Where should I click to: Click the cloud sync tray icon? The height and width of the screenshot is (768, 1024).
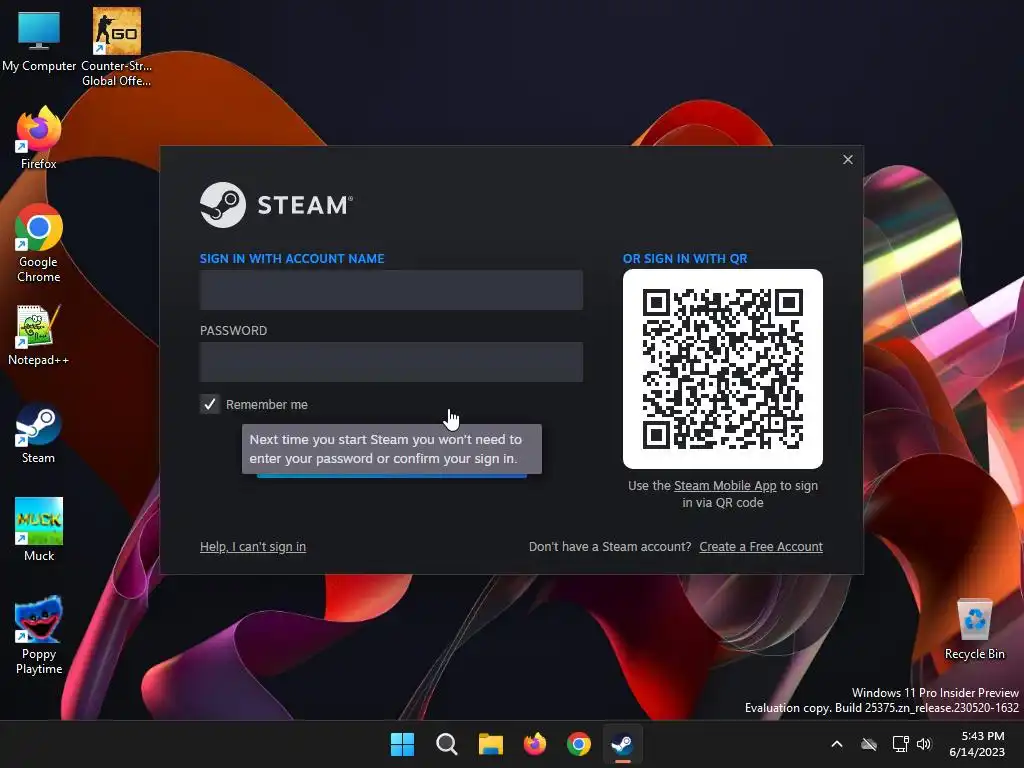point(869,744)
